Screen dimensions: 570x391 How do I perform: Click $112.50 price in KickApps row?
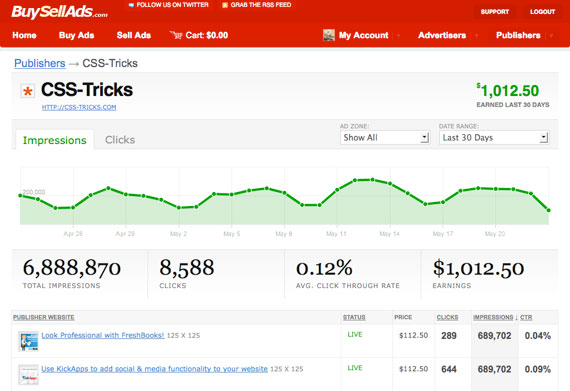click(x=414, y=369)
